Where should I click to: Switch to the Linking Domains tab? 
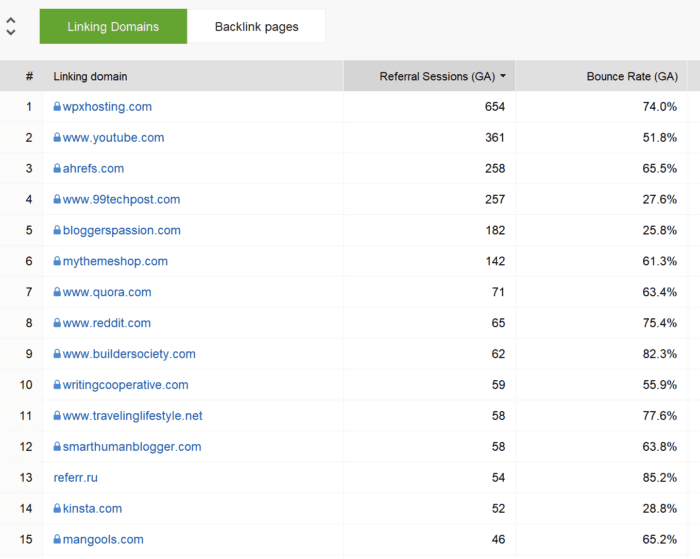tap(113, 26)
